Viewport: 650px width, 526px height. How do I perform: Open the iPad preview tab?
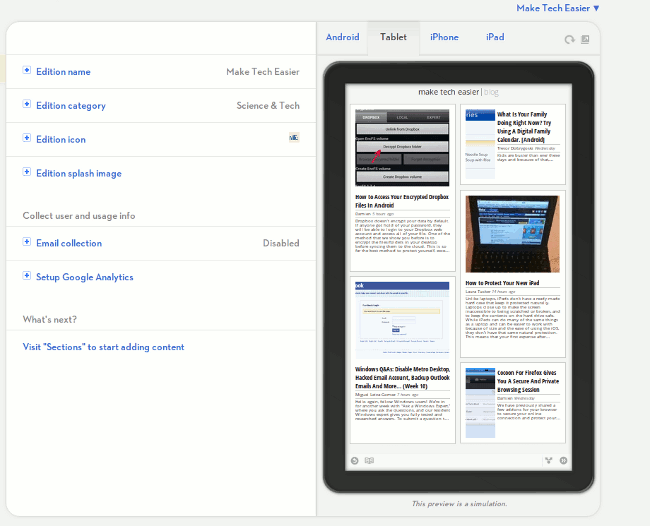(x=495, y=37)
